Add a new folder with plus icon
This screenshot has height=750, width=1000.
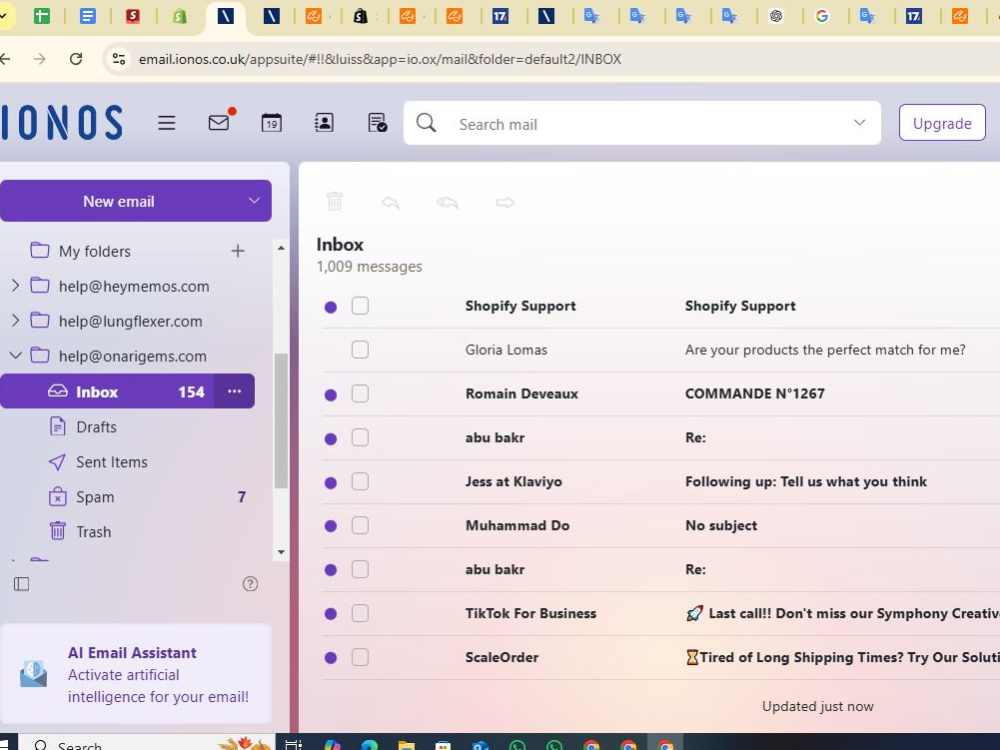238,251
